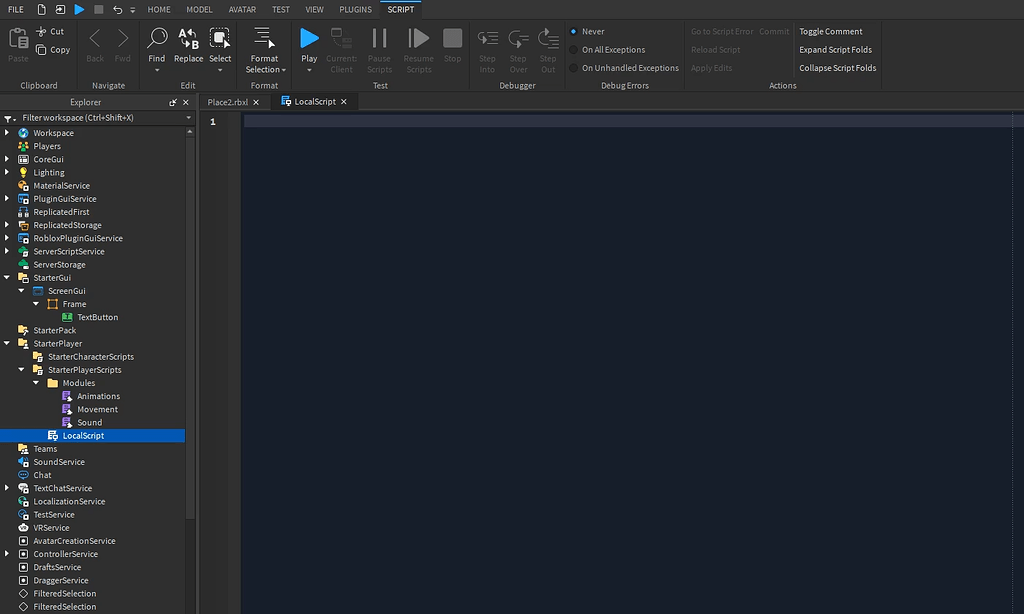Select SoundService in Explorer
Image resolution: width=1024 pixels, height=614 pixels.
[x=59, y=462]
